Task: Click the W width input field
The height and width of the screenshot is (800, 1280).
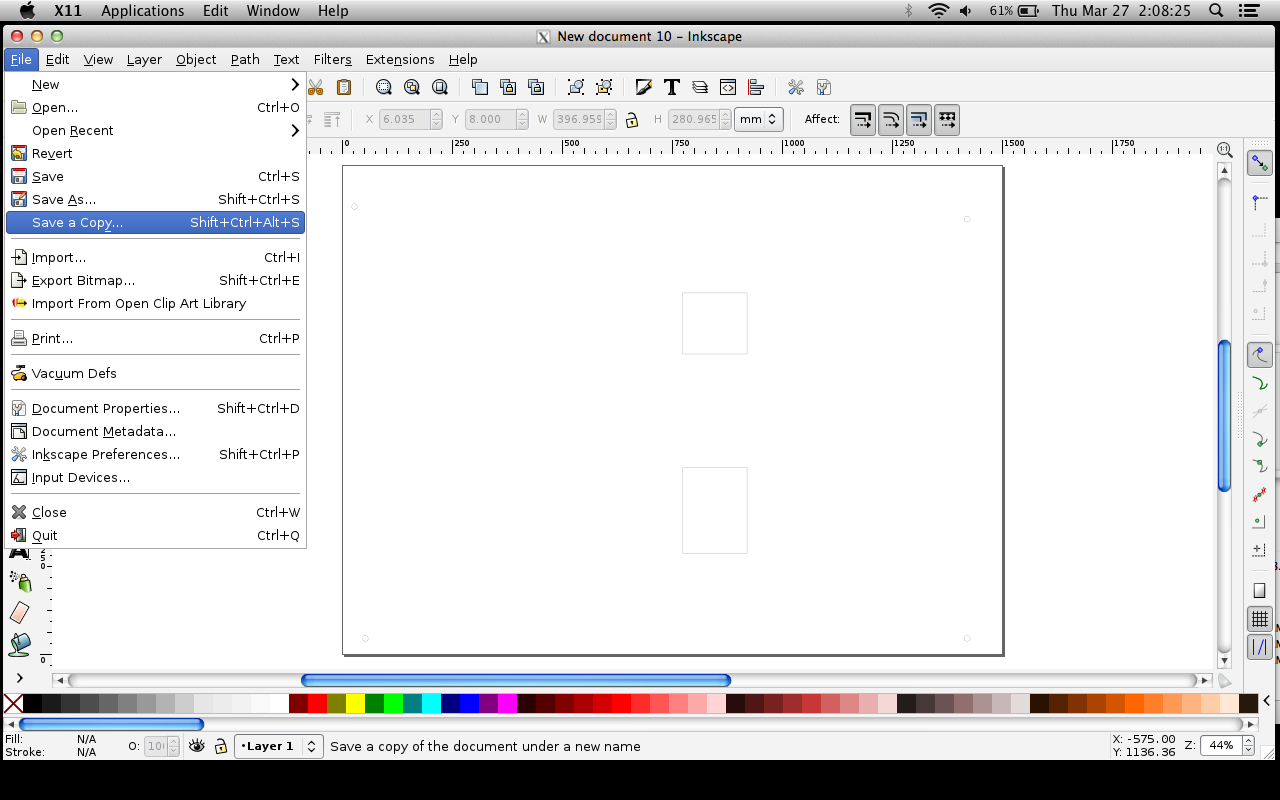Action: pyautogui.click(x=579, y=119)
